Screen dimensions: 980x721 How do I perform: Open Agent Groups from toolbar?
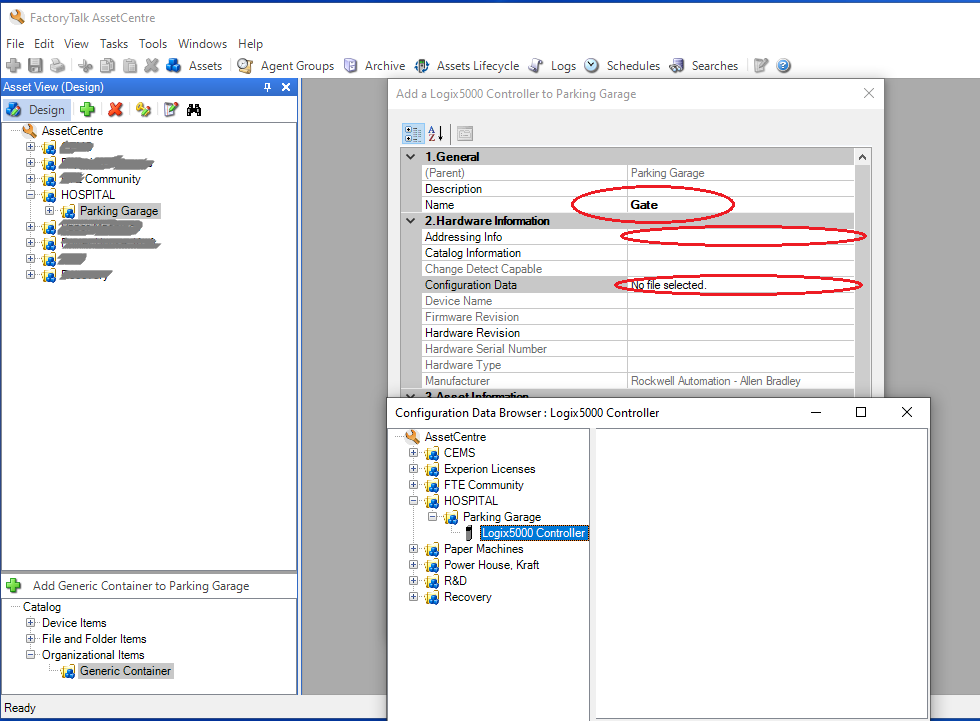point(286,65)
